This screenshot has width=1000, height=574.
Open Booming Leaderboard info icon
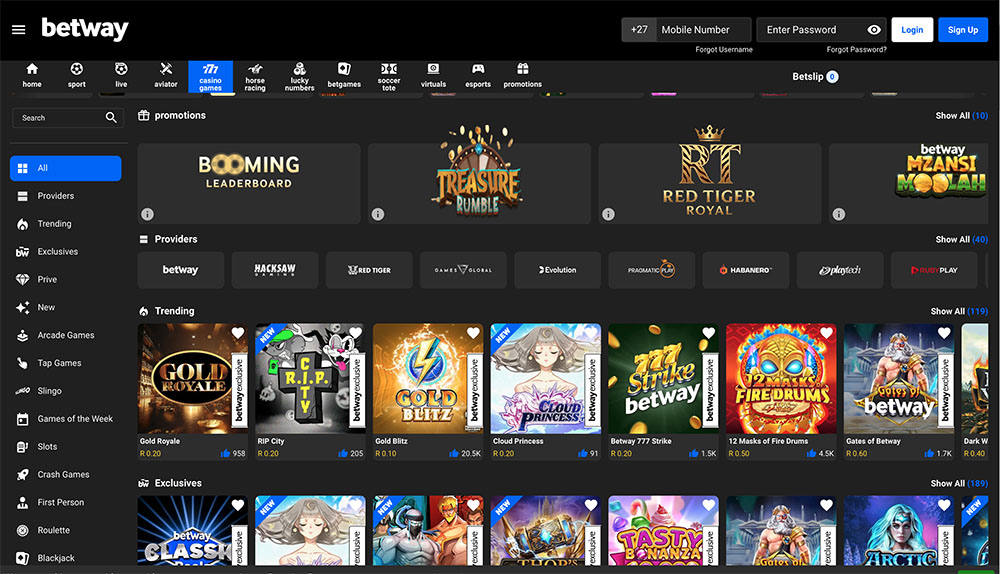(147, 214)
